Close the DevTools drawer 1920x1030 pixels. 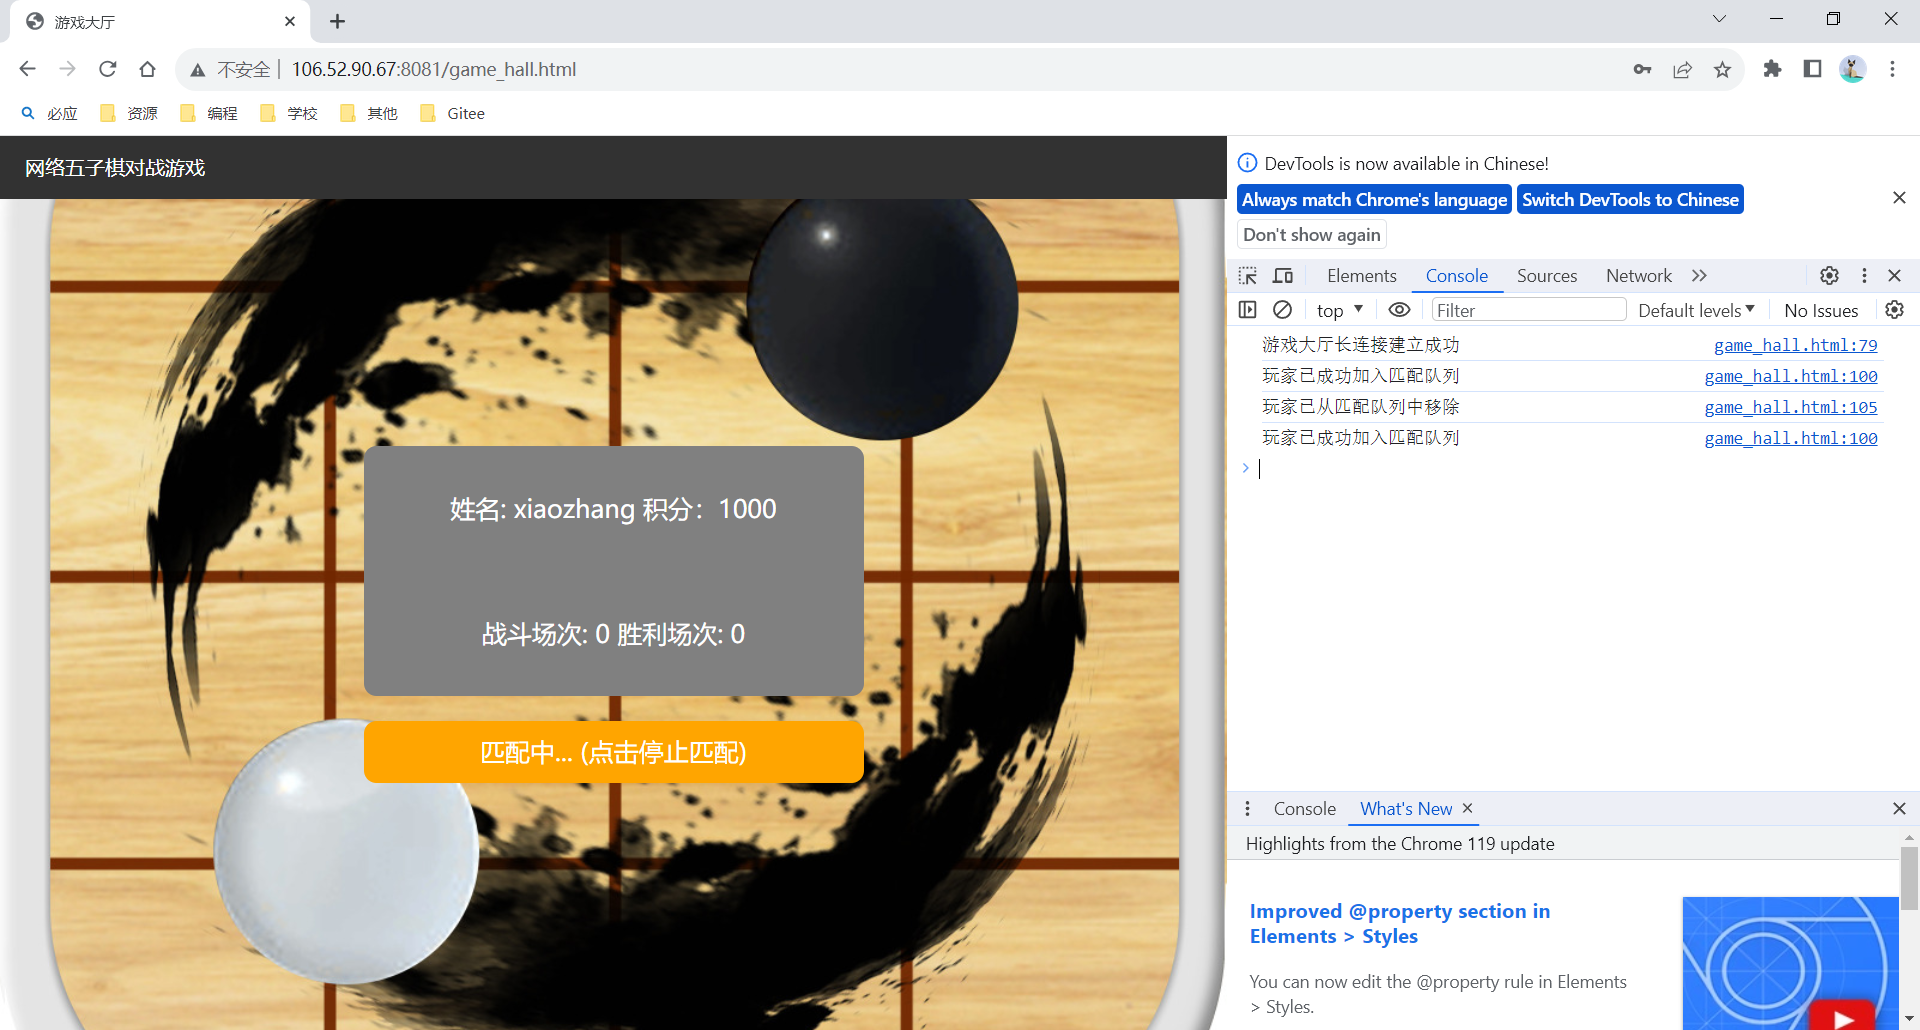[x=1899, y=808]
